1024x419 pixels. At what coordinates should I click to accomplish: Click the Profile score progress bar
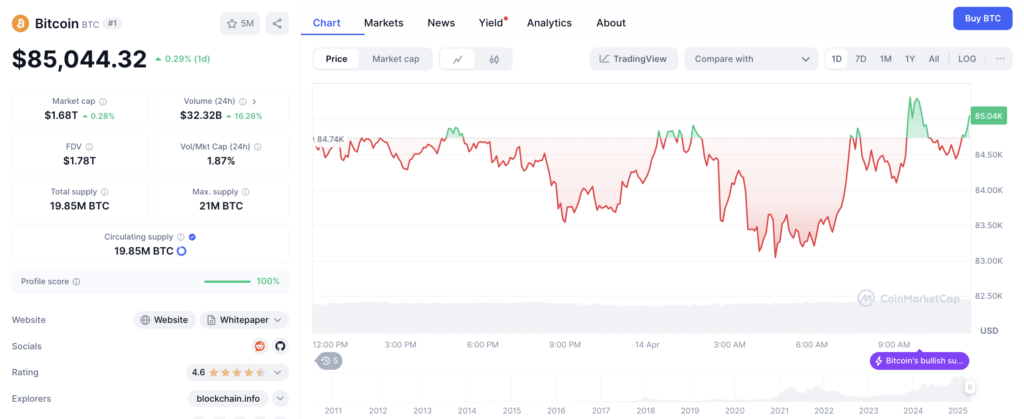(227, 282)
